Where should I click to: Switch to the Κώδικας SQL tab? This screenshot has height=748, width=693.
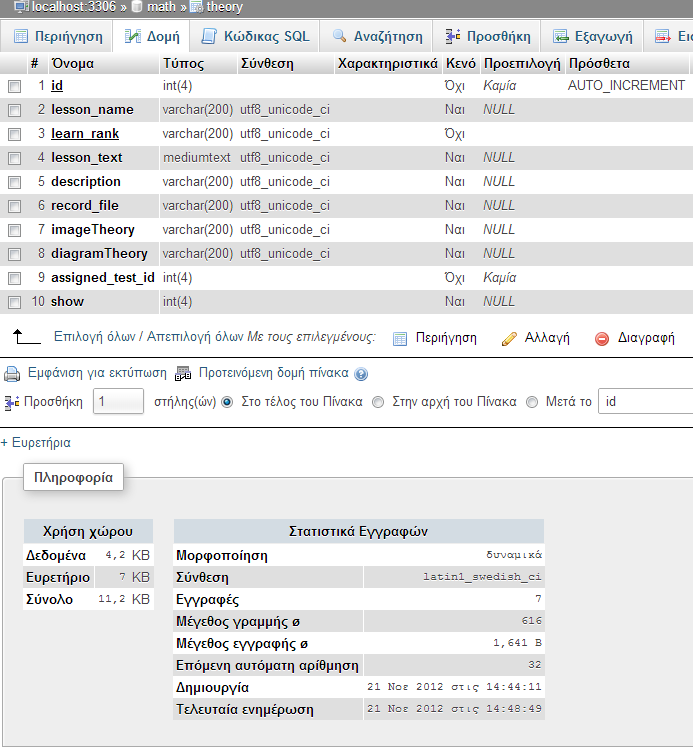tap(254, 36)
